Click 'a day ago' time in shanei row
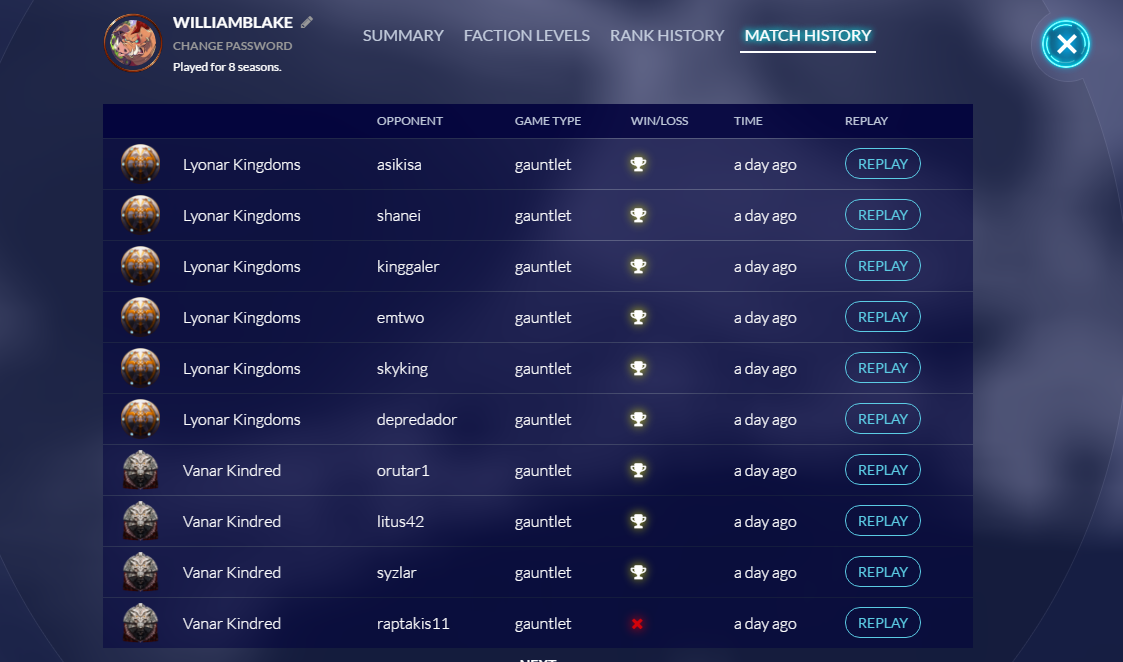This screenshot has width=1123, height=662. [x=765, y=216]
